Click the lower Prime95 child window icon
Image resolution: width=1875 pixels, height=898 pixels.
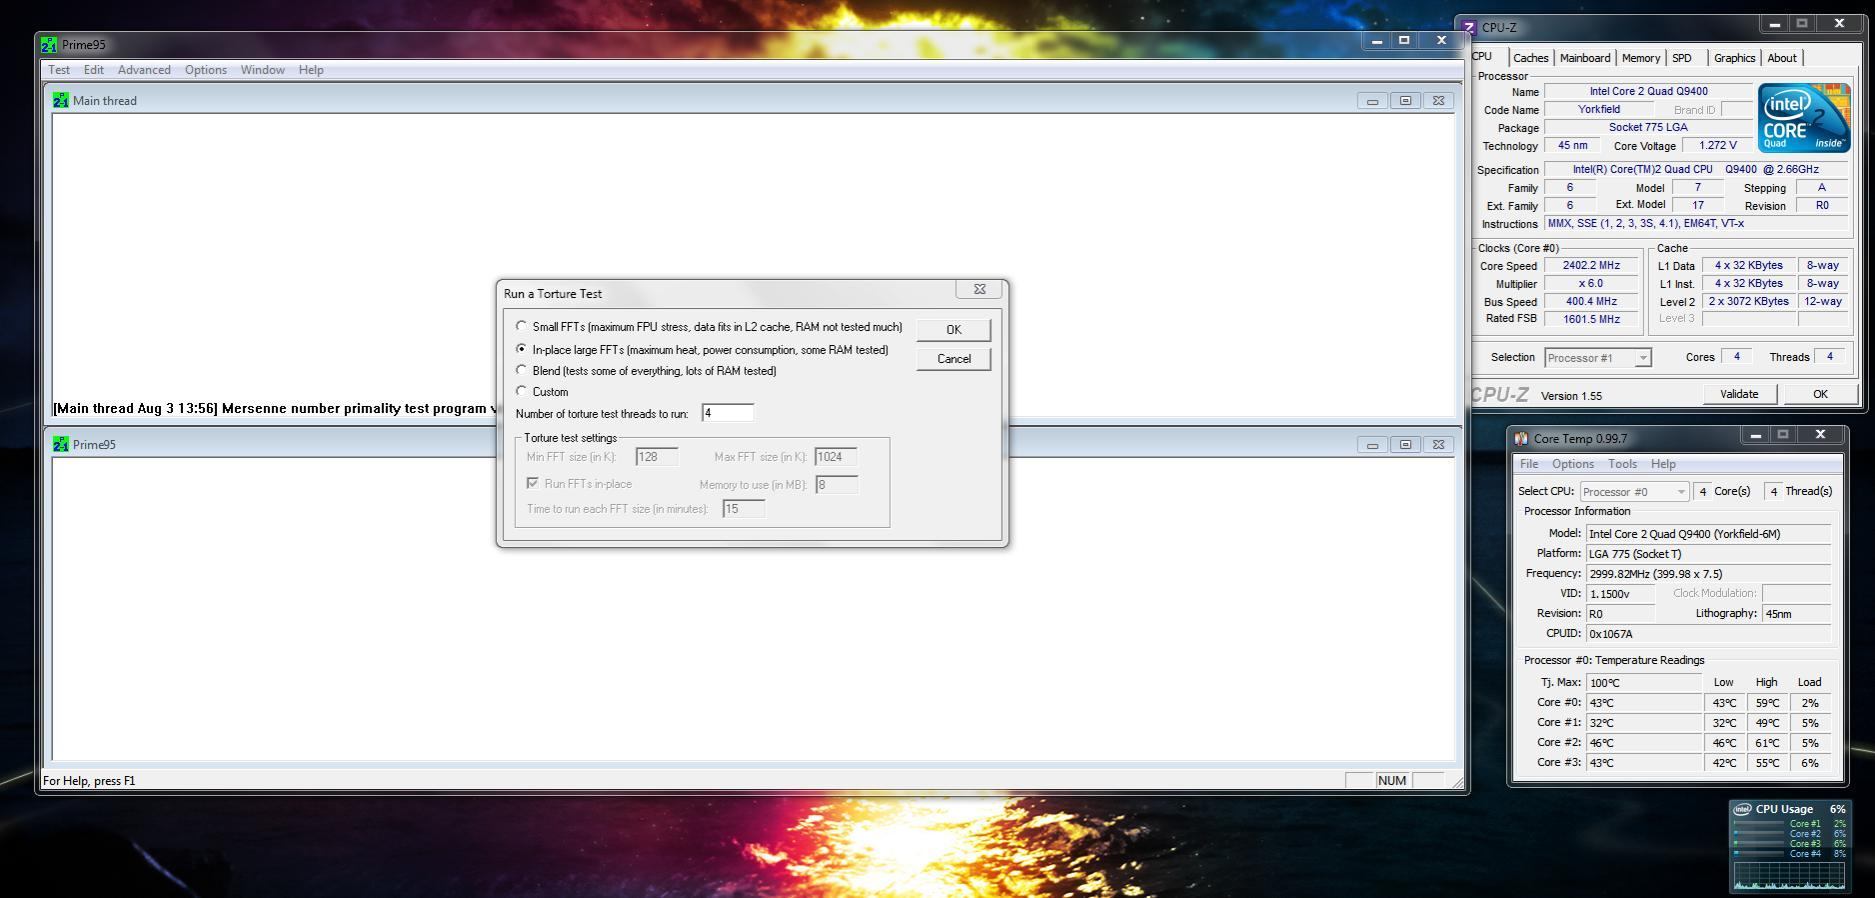pyautogui.click(x=61, y=445)
